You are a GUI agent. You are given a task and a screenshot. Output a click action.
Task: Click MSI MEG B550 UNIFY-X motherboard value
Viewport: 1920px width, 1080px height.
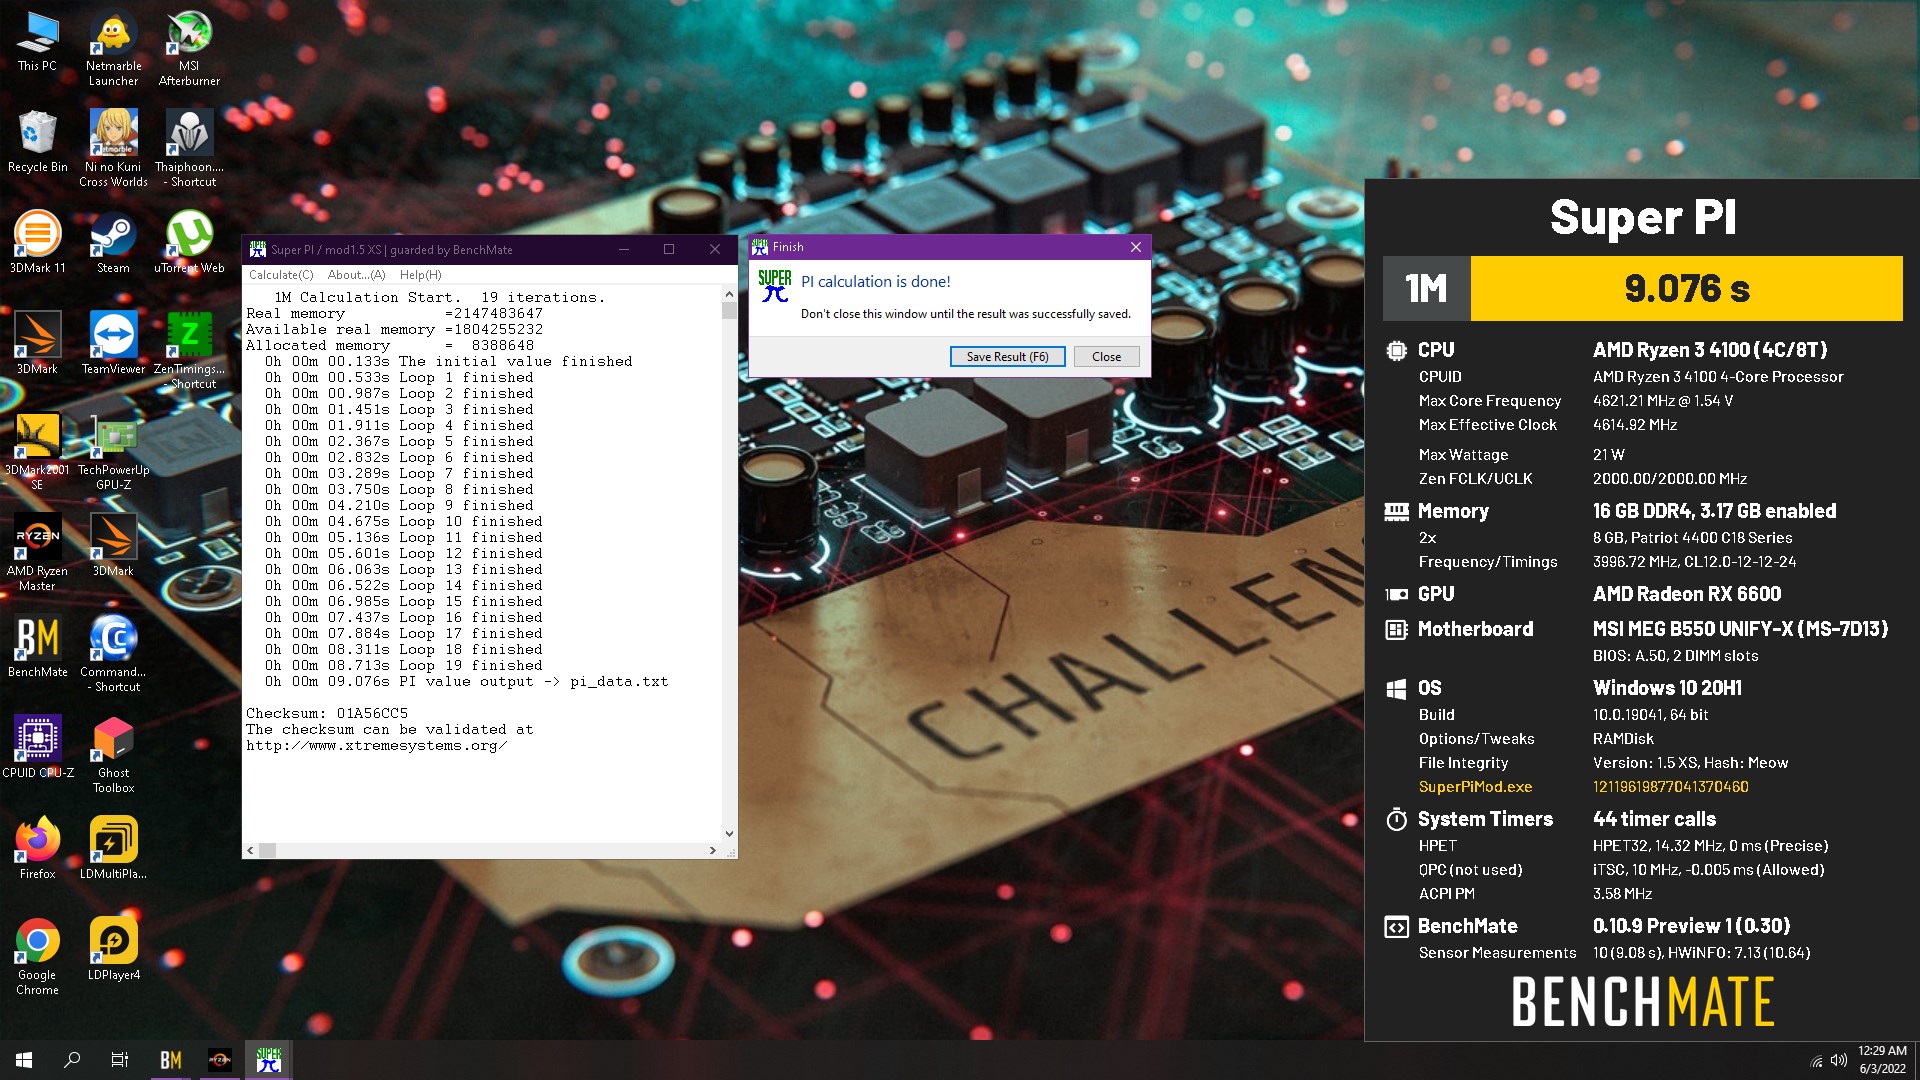tap(1740, 629)
